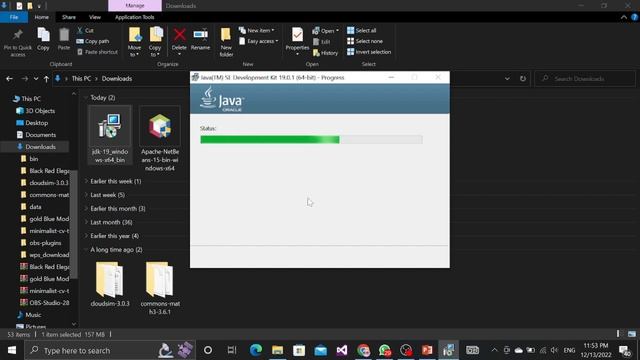640x360 pixels.
Task: Open the File tab
Action: [x=14, y=17]
